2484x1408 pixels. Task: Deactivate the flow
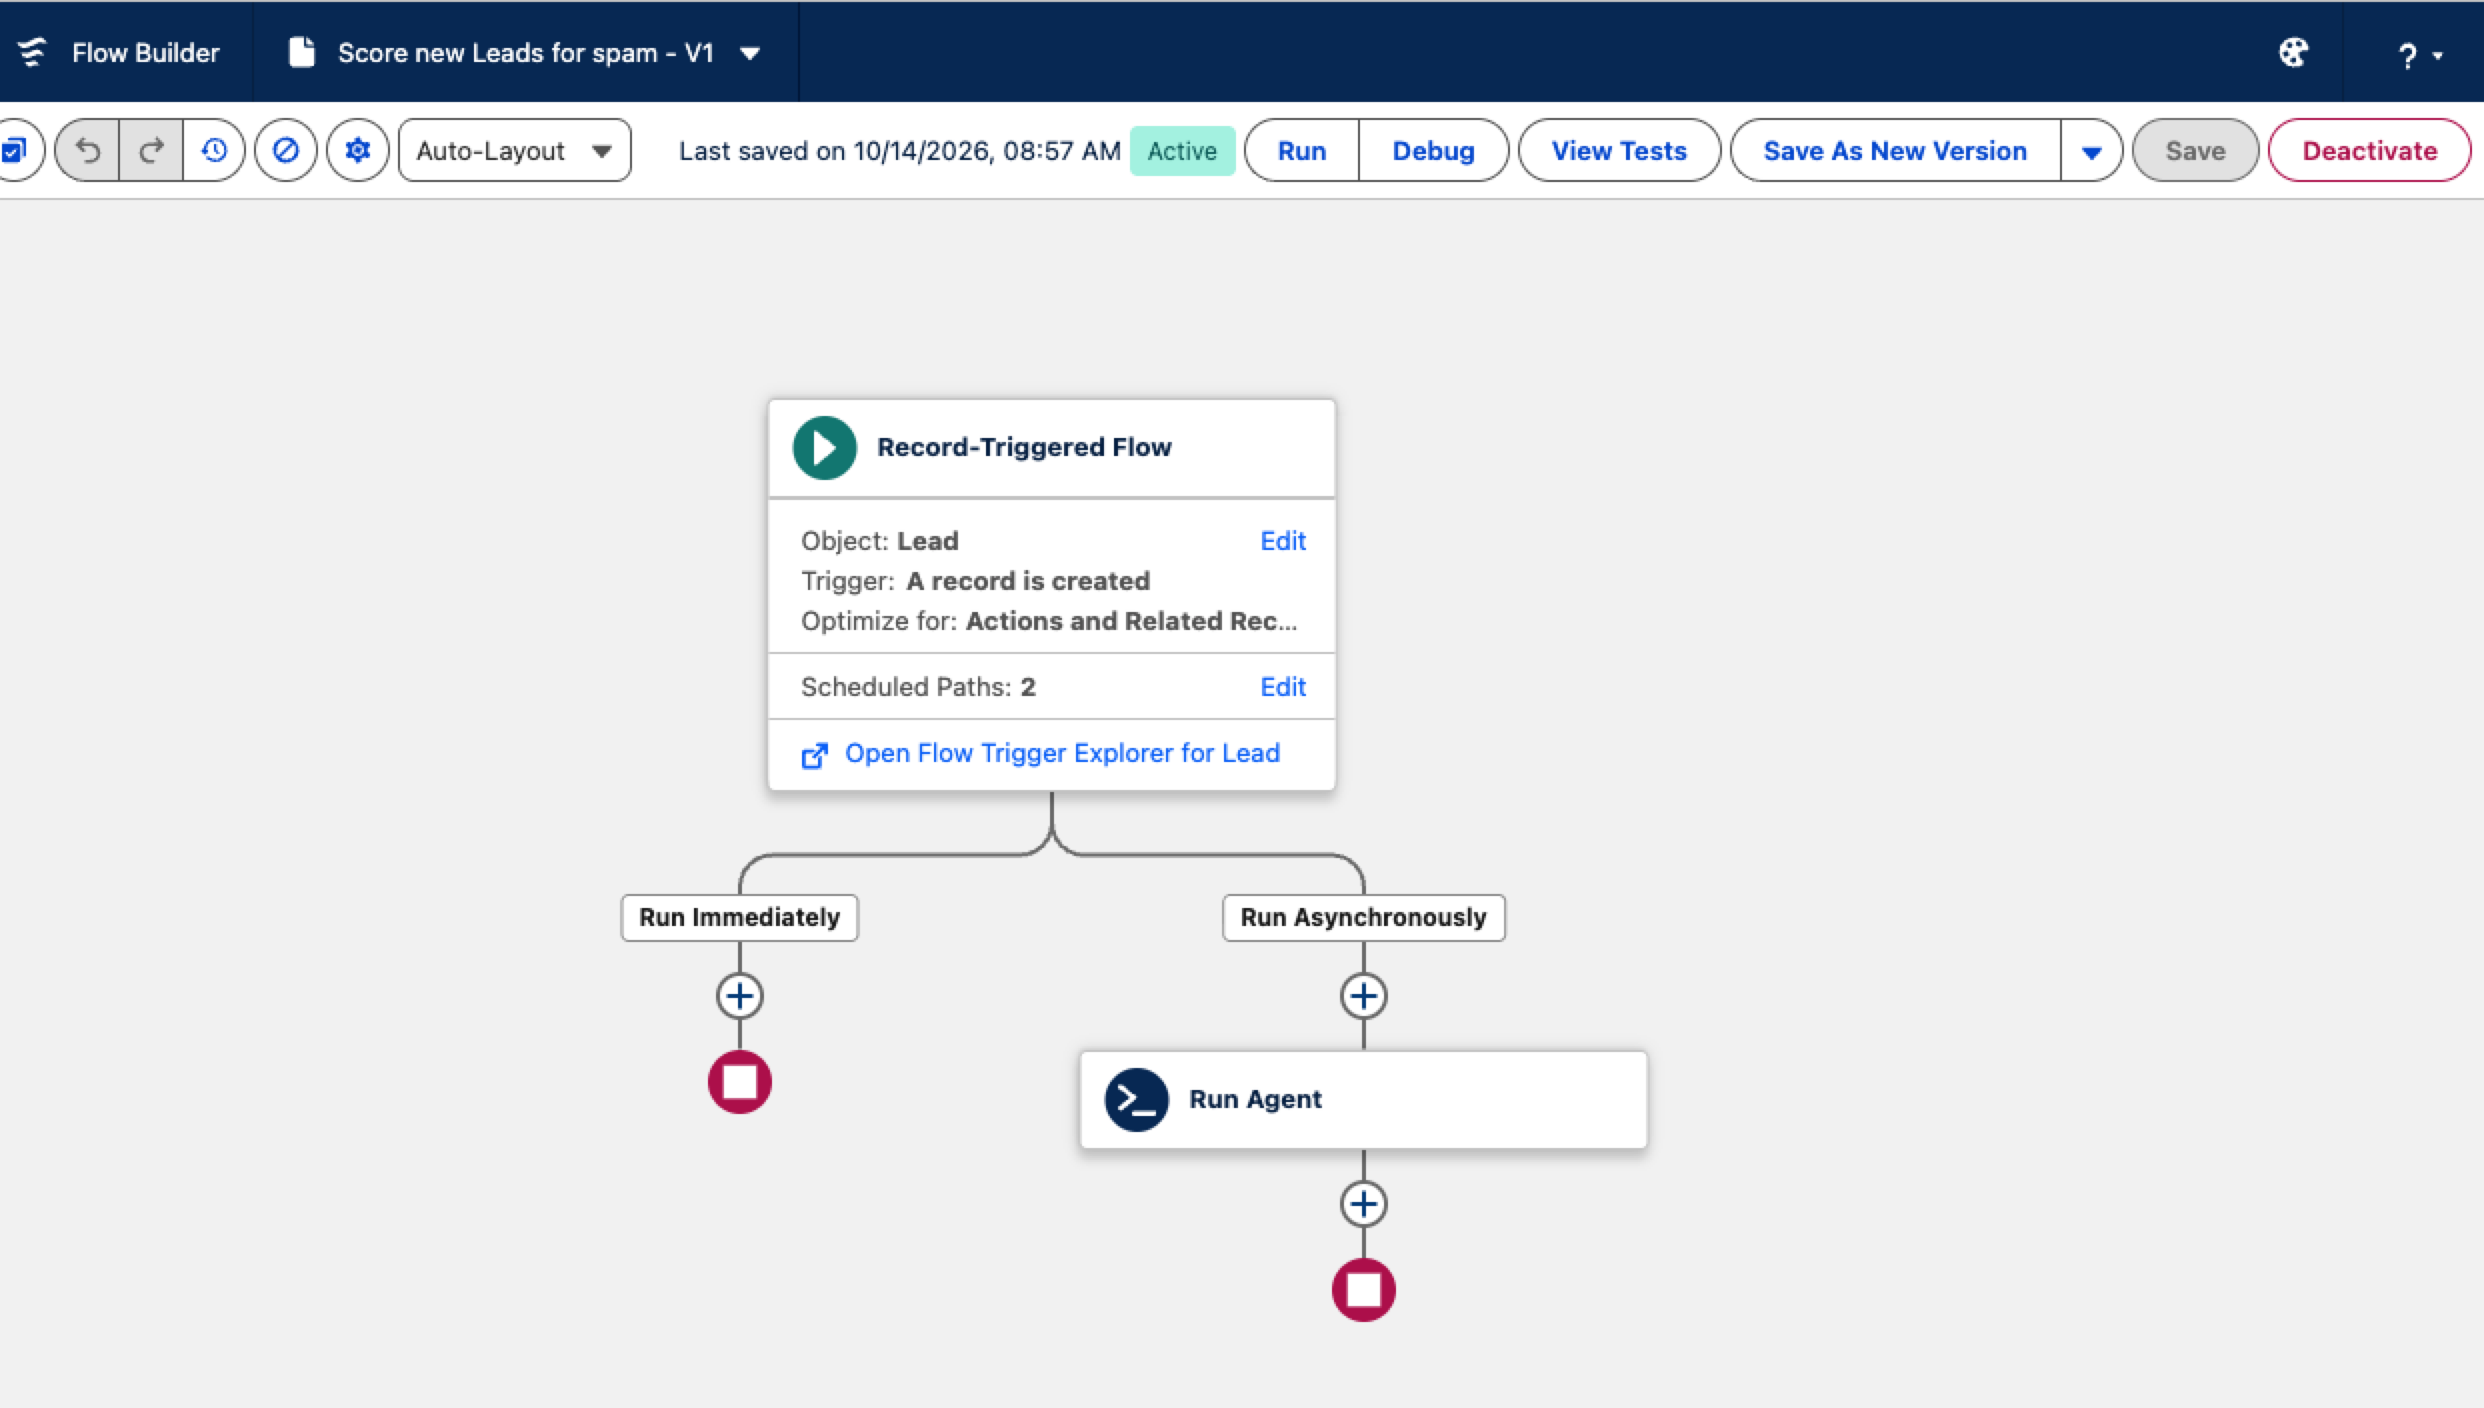(x=2369, y=151)
